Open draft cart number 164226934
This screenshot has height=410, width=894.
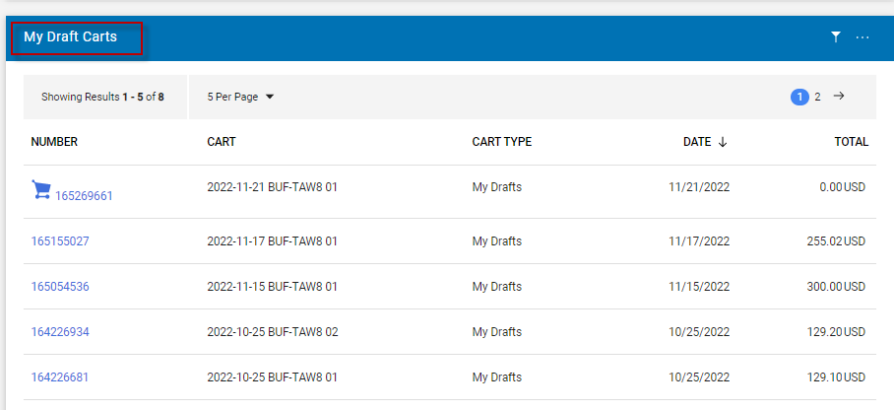[x=60, y=332]
